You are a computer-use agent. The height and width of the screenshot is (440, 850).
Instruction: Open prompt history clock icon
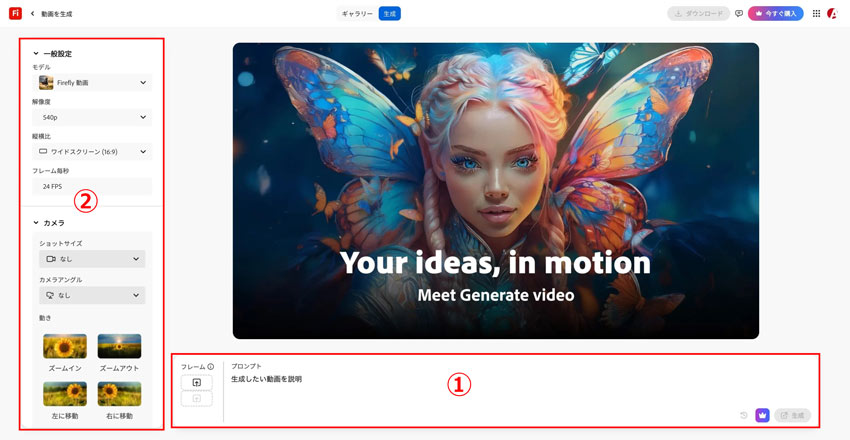click(744, 416)
